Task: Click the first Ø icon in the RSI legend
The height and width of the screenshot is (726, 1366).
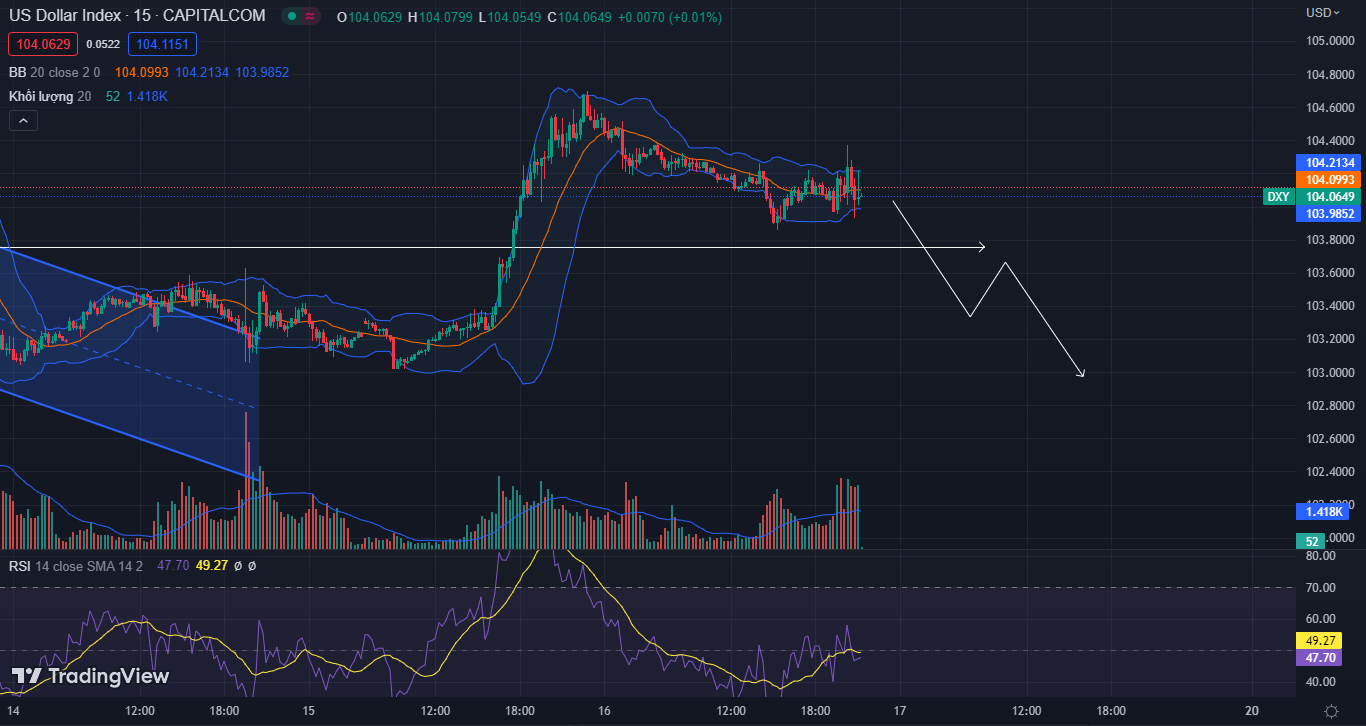Action: tap(238, 565)
